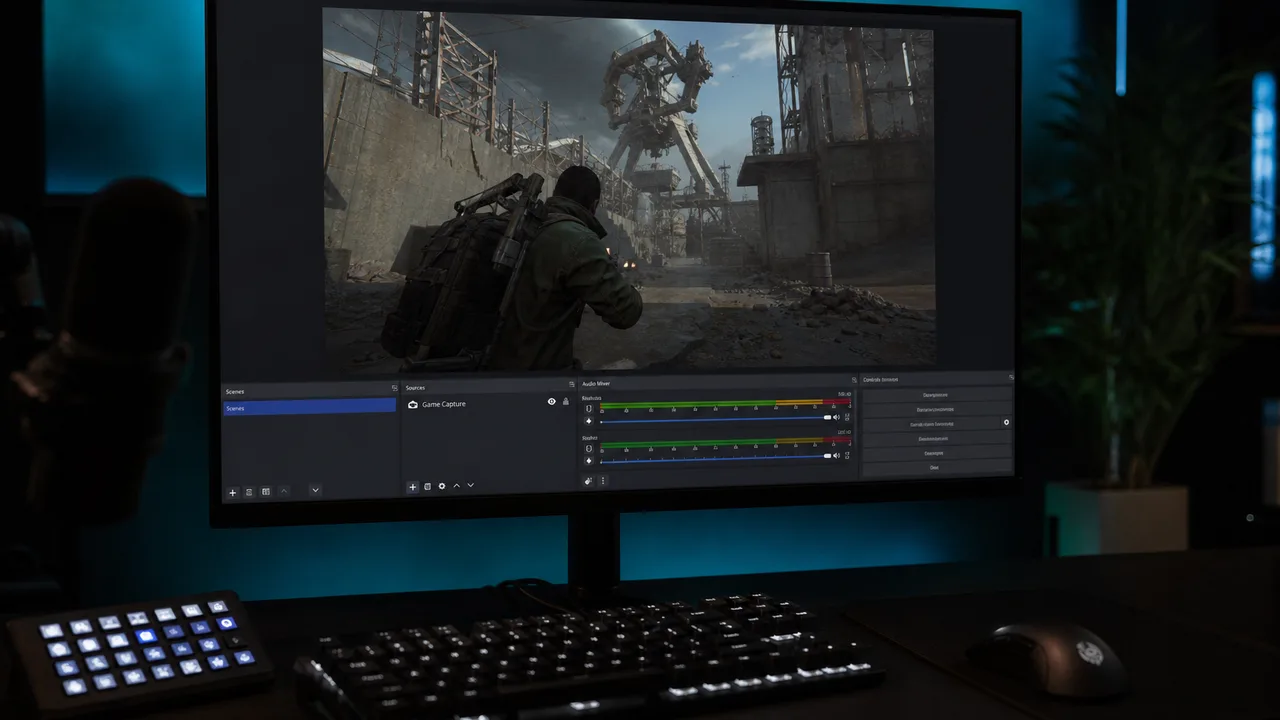
Task: Click the second button in Controls panel
Action: [x=936, y=409]
